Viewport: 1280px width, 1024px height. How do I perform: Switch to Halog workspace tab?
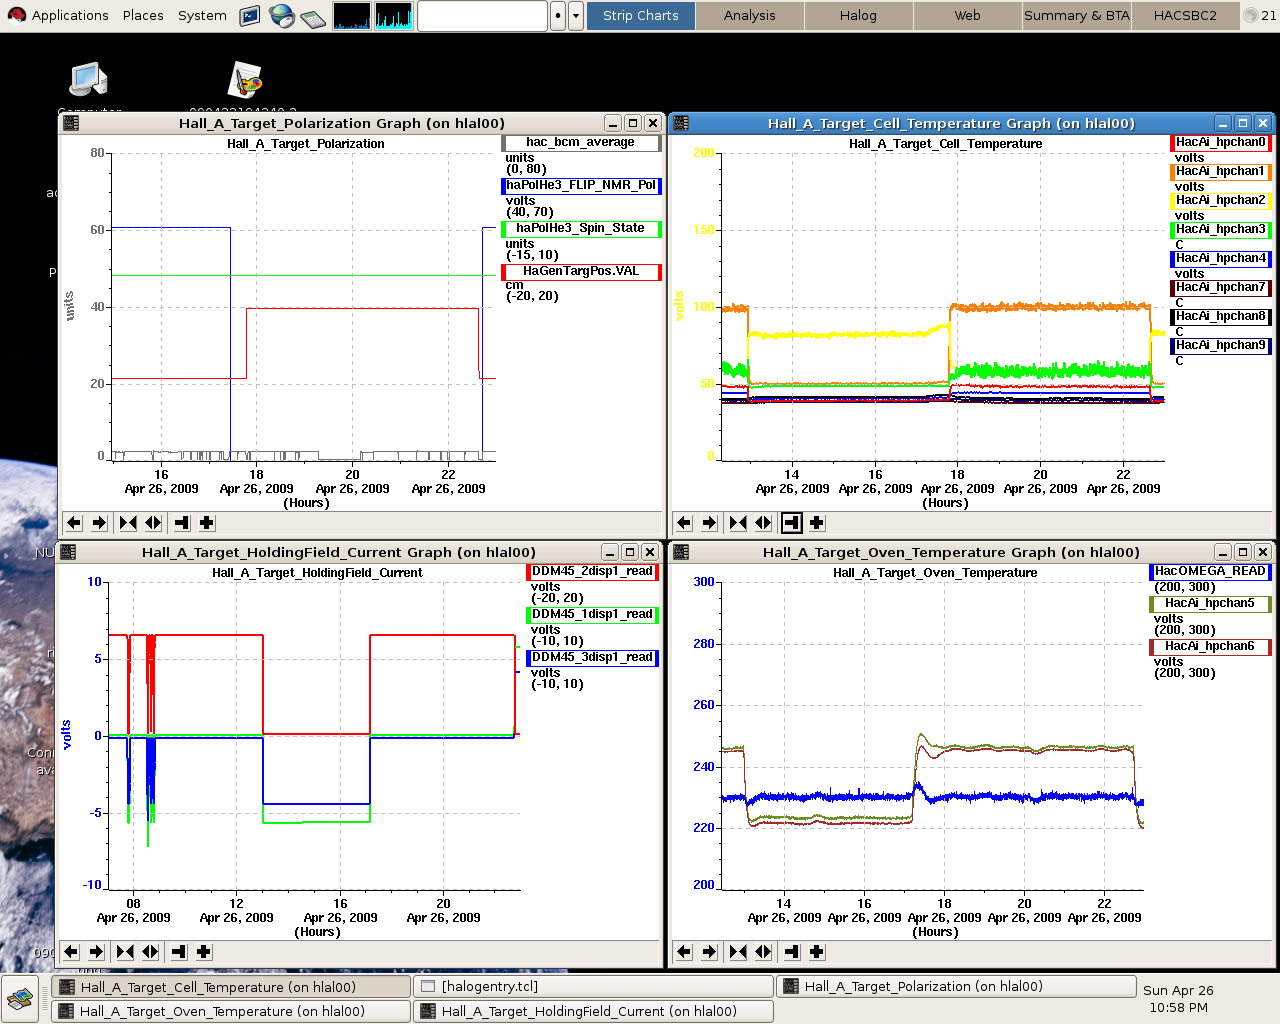click(858, 15)
